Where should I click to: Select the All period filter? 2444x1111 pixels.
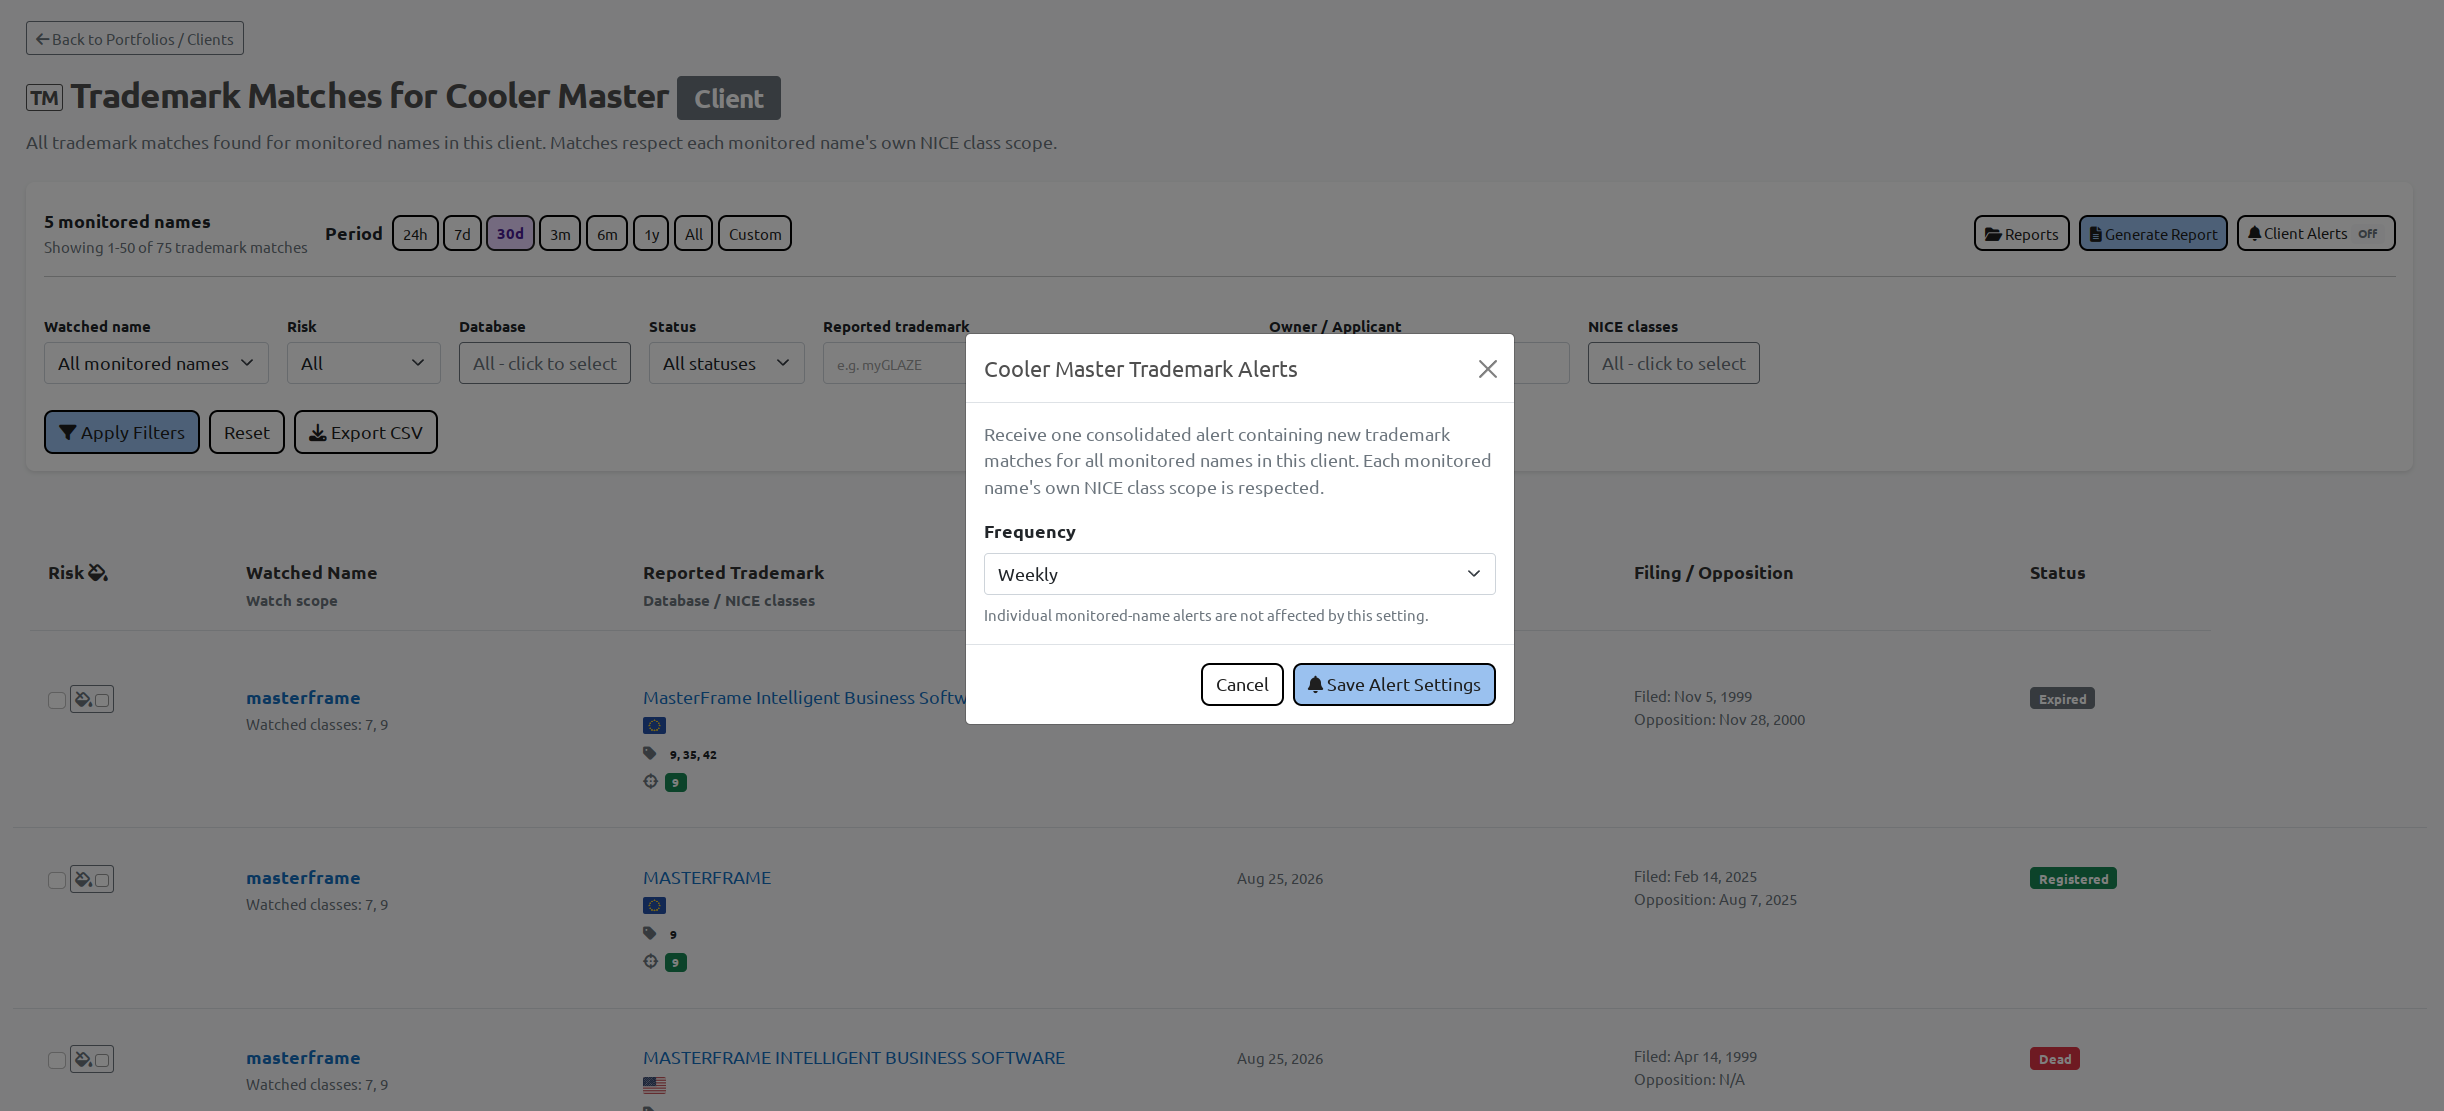[693, 234]
